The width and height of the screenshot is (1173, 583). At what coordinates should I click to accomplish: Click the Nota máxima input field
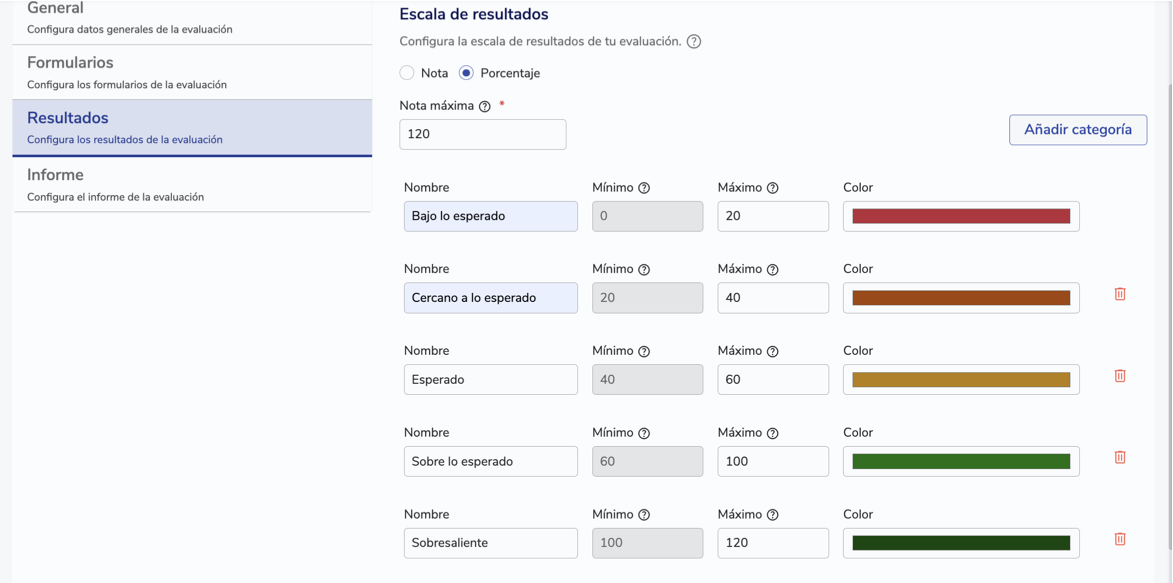482,135
